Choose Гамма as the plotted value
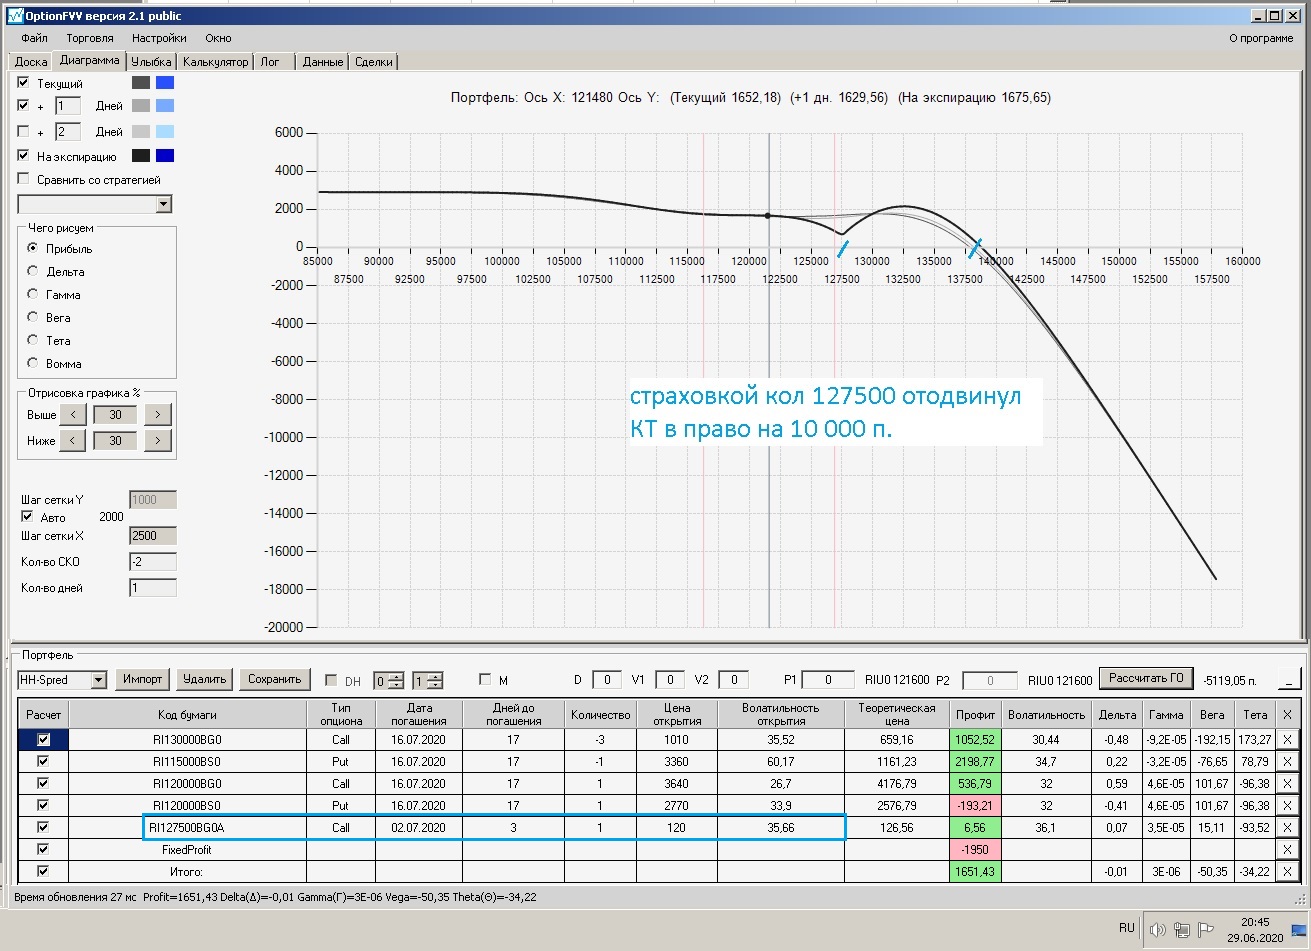Screen dimensions: 1311x951 point(33,295)
